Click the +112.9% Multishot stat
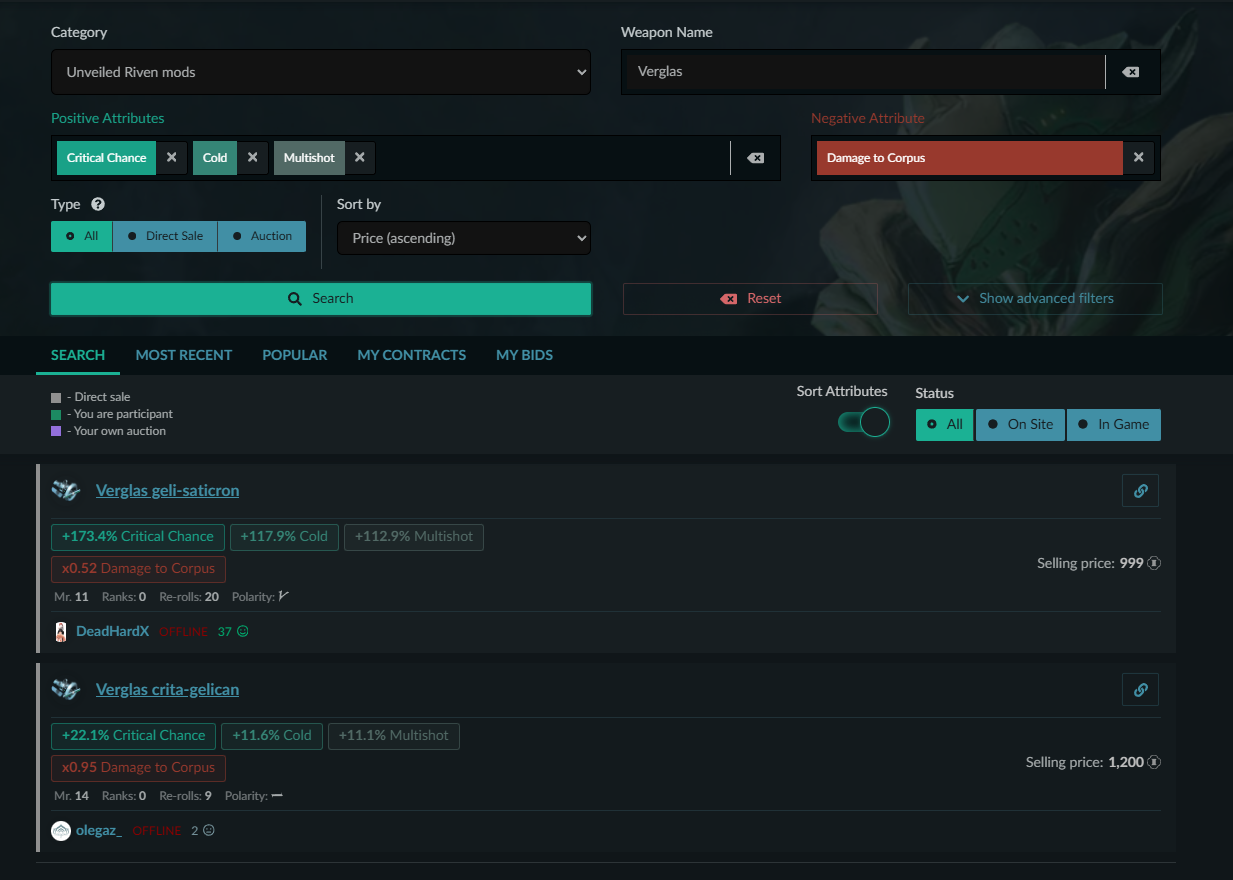 [414, 537]
